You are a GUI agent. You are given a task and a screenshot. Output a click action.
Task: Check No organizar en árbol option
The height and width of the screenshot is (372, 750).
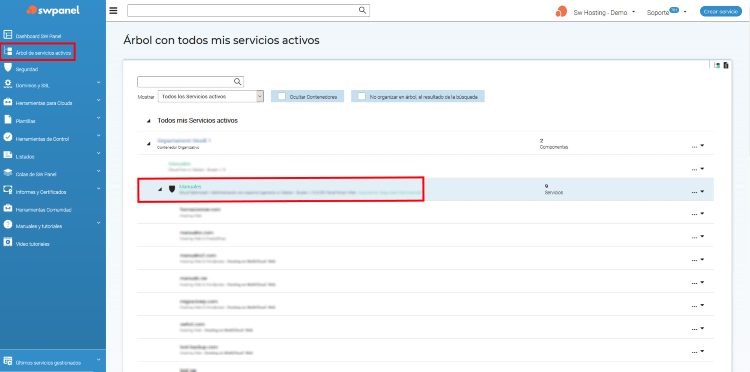(362, 96)
